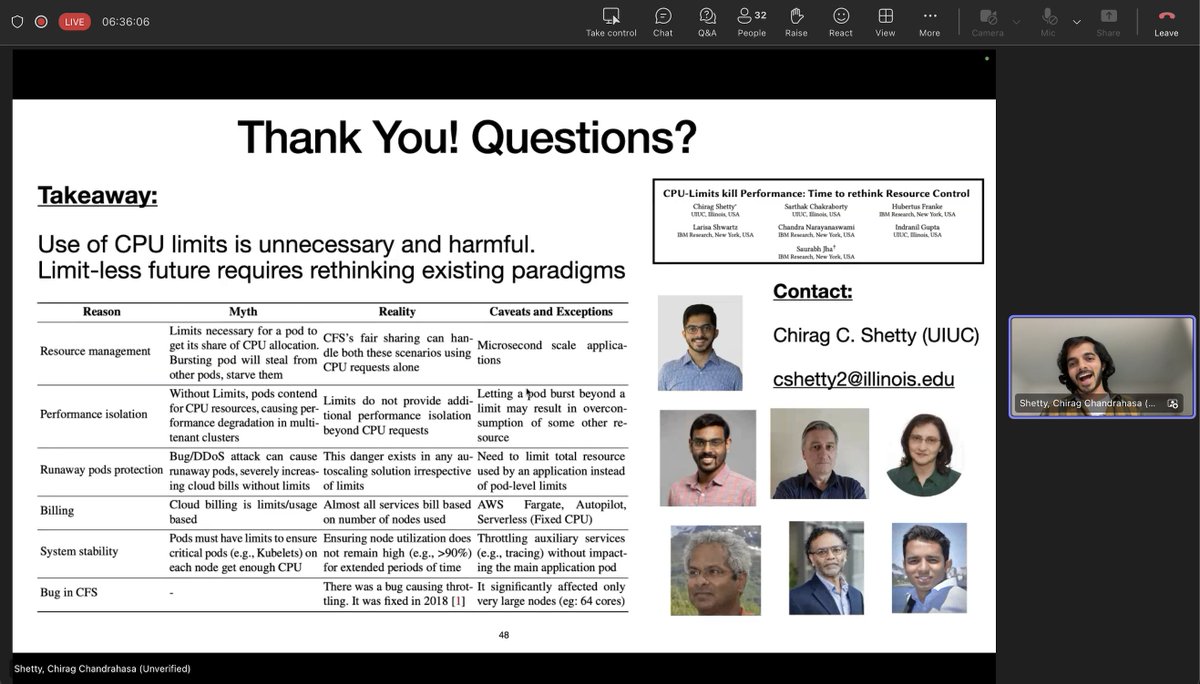Click the author name Hubertus Franke
The height and width of the screenshot is (684, 1200).
pos(917,207)
